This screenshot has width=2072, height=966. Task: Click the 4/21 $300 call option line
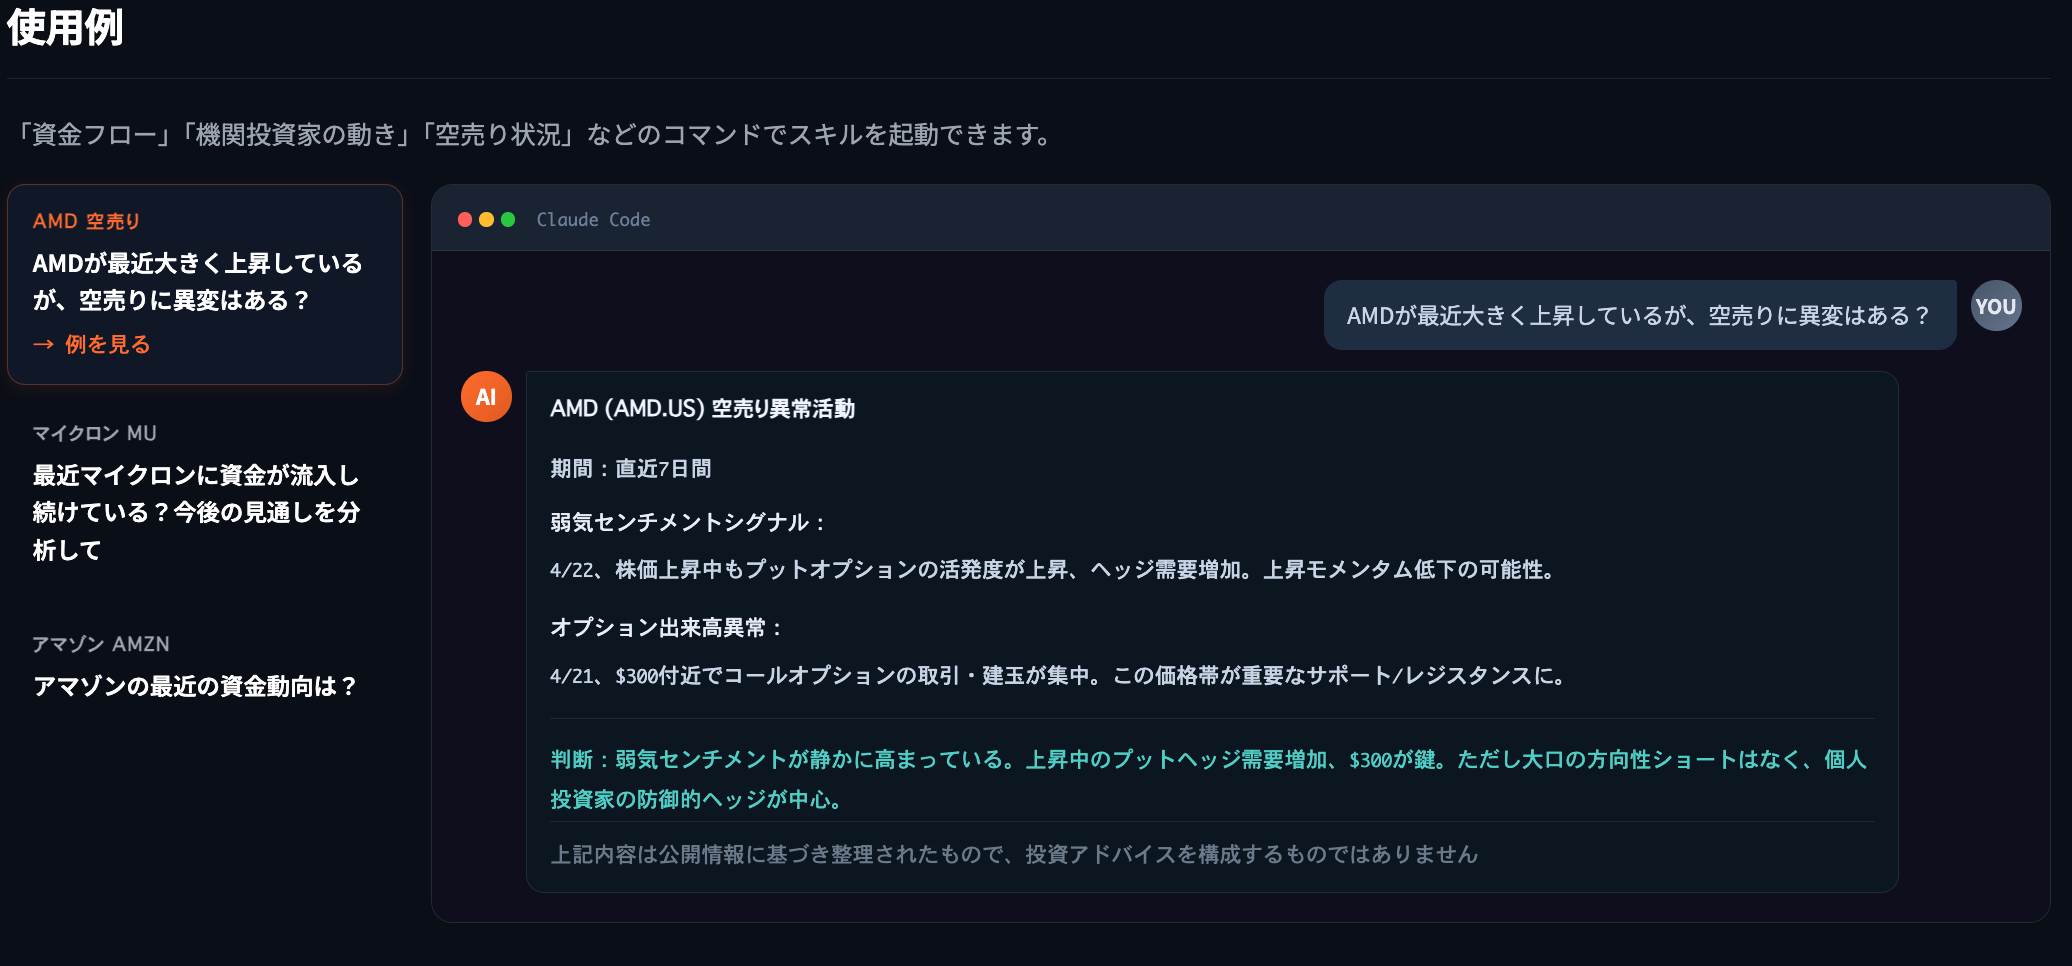coord(1060,675)
